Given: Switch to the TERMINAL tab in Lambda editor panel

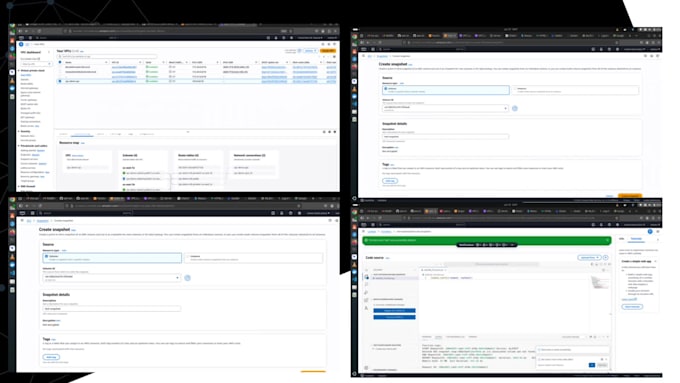Looking at the screenshot, I should pyautogui.click(x=472, y=337).
